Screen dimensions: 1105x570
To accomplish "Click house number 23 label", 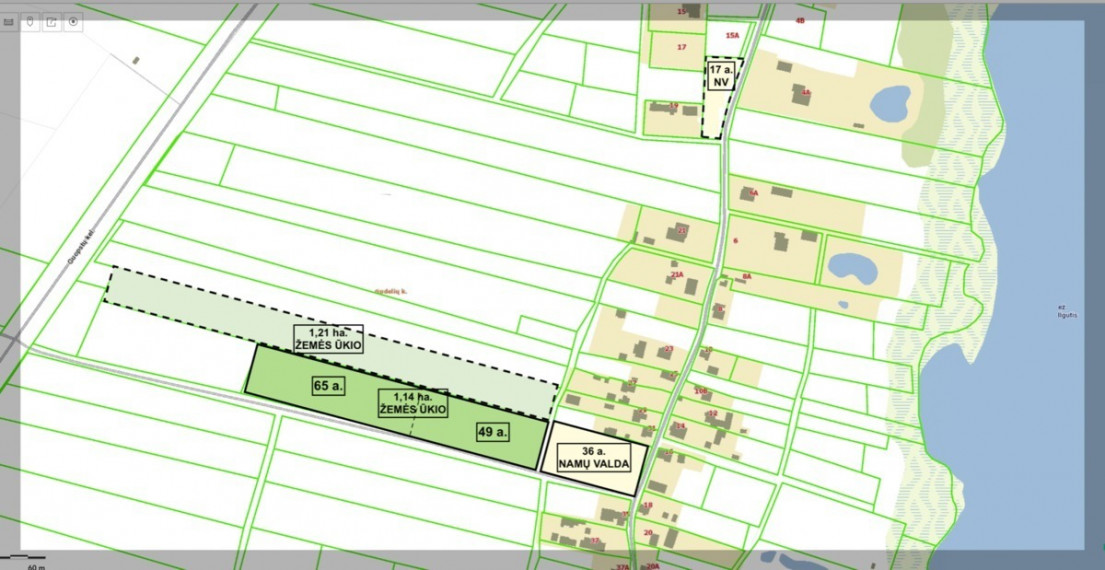I will (669, 349).
